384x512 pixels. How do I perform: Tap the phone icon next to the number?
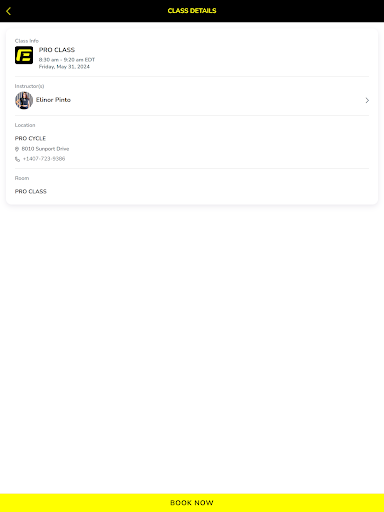17,159
